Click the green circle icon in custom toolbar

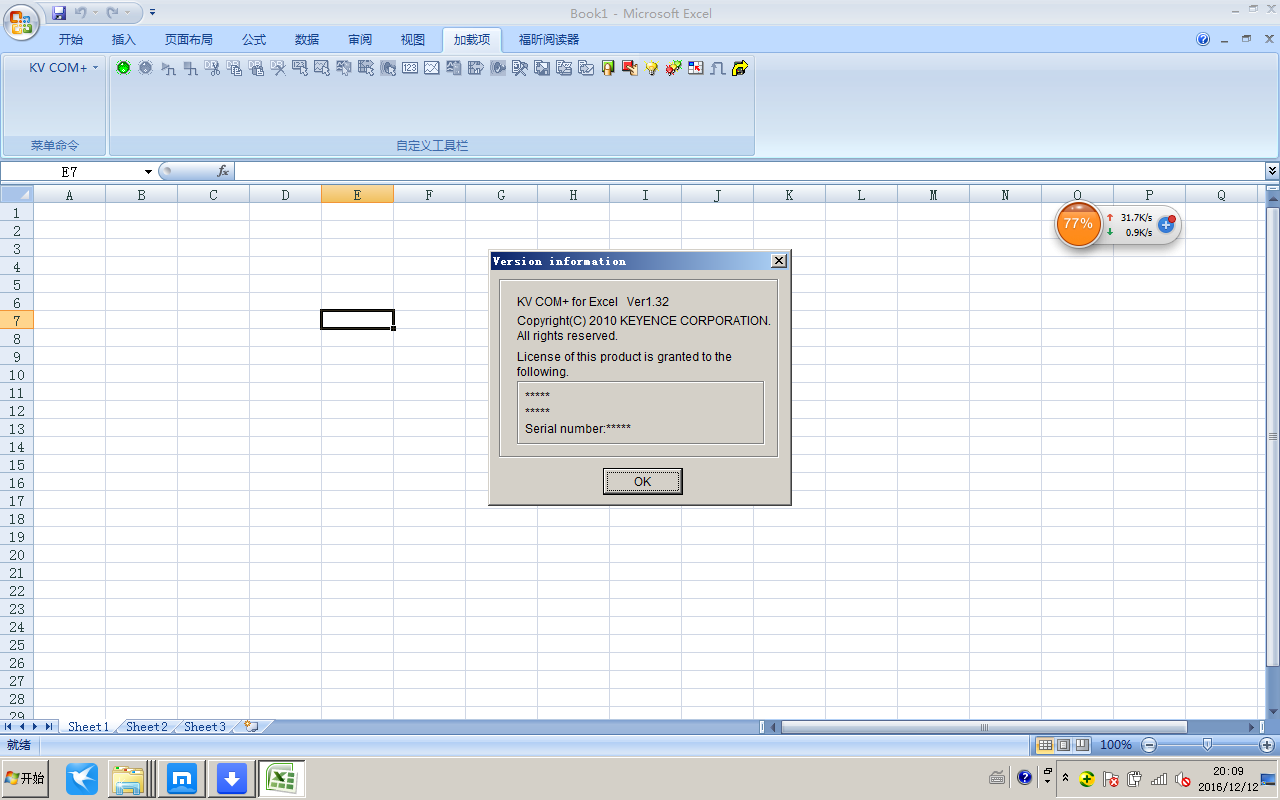point(123,68)
